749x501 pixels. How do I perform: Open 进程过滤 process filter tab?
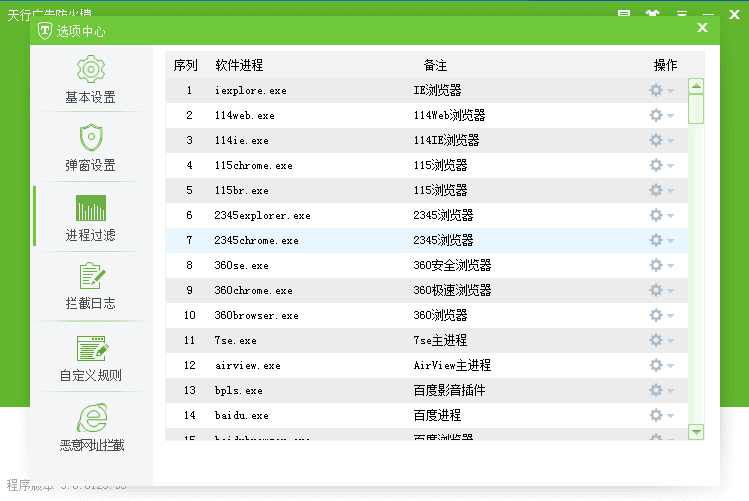coord(91,216)
